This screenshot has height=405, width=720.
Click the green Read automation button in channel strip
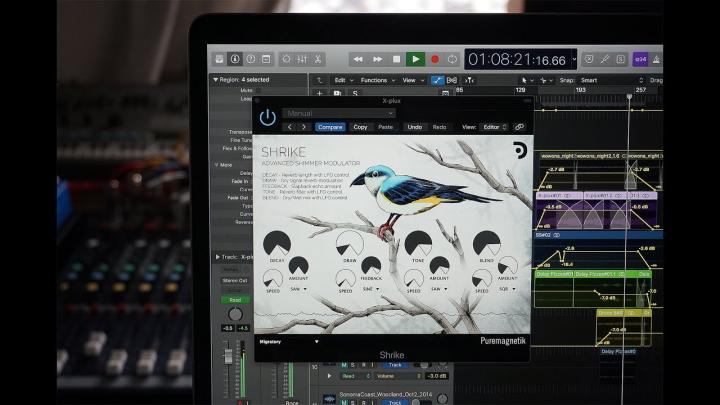coord(235,300)
